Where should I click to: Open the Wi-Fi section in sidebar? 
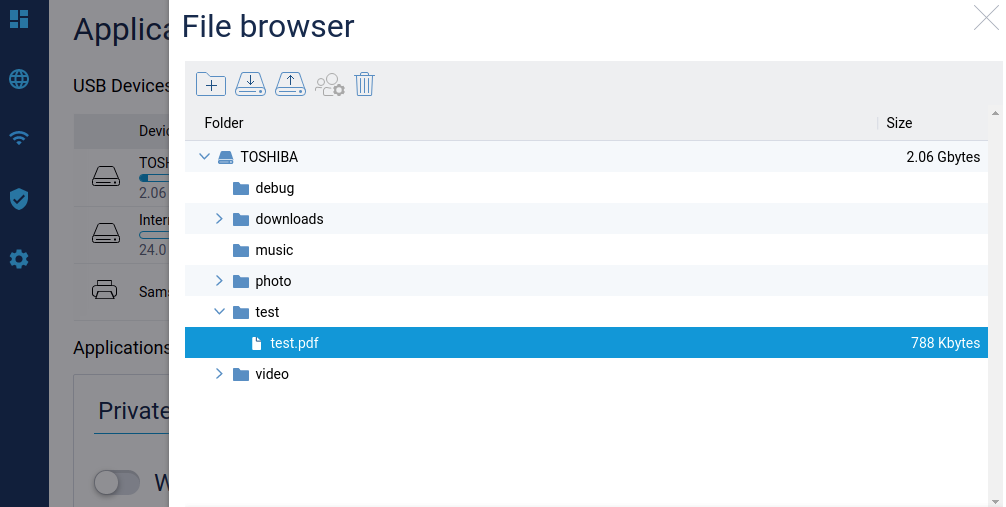[x=19, y=138]
